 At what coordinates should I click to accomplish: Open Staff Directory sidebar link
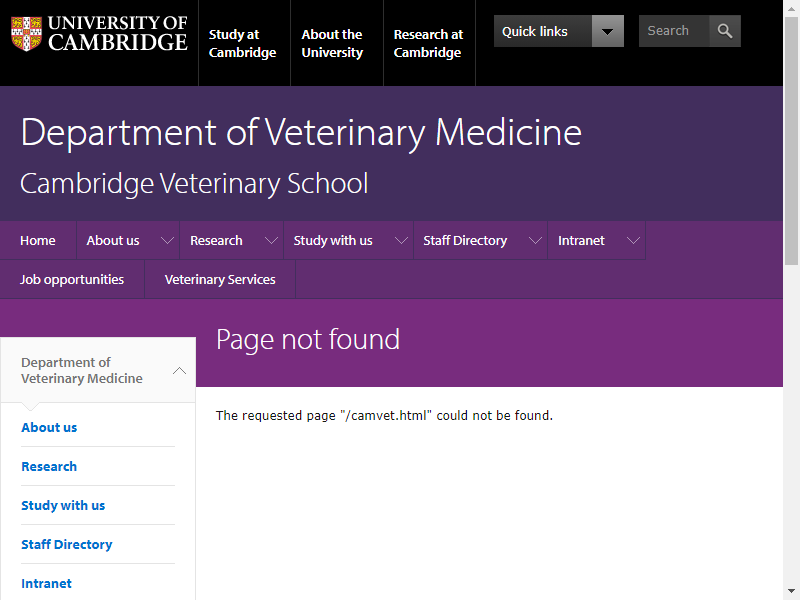pos(67,544)
